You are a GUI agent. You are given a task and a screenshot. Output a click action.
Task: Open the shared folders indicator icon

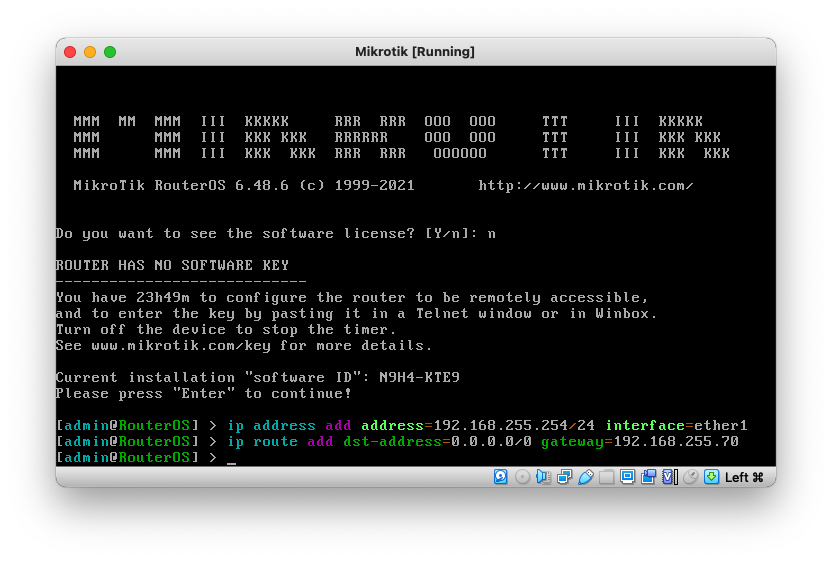pos(607,477)
